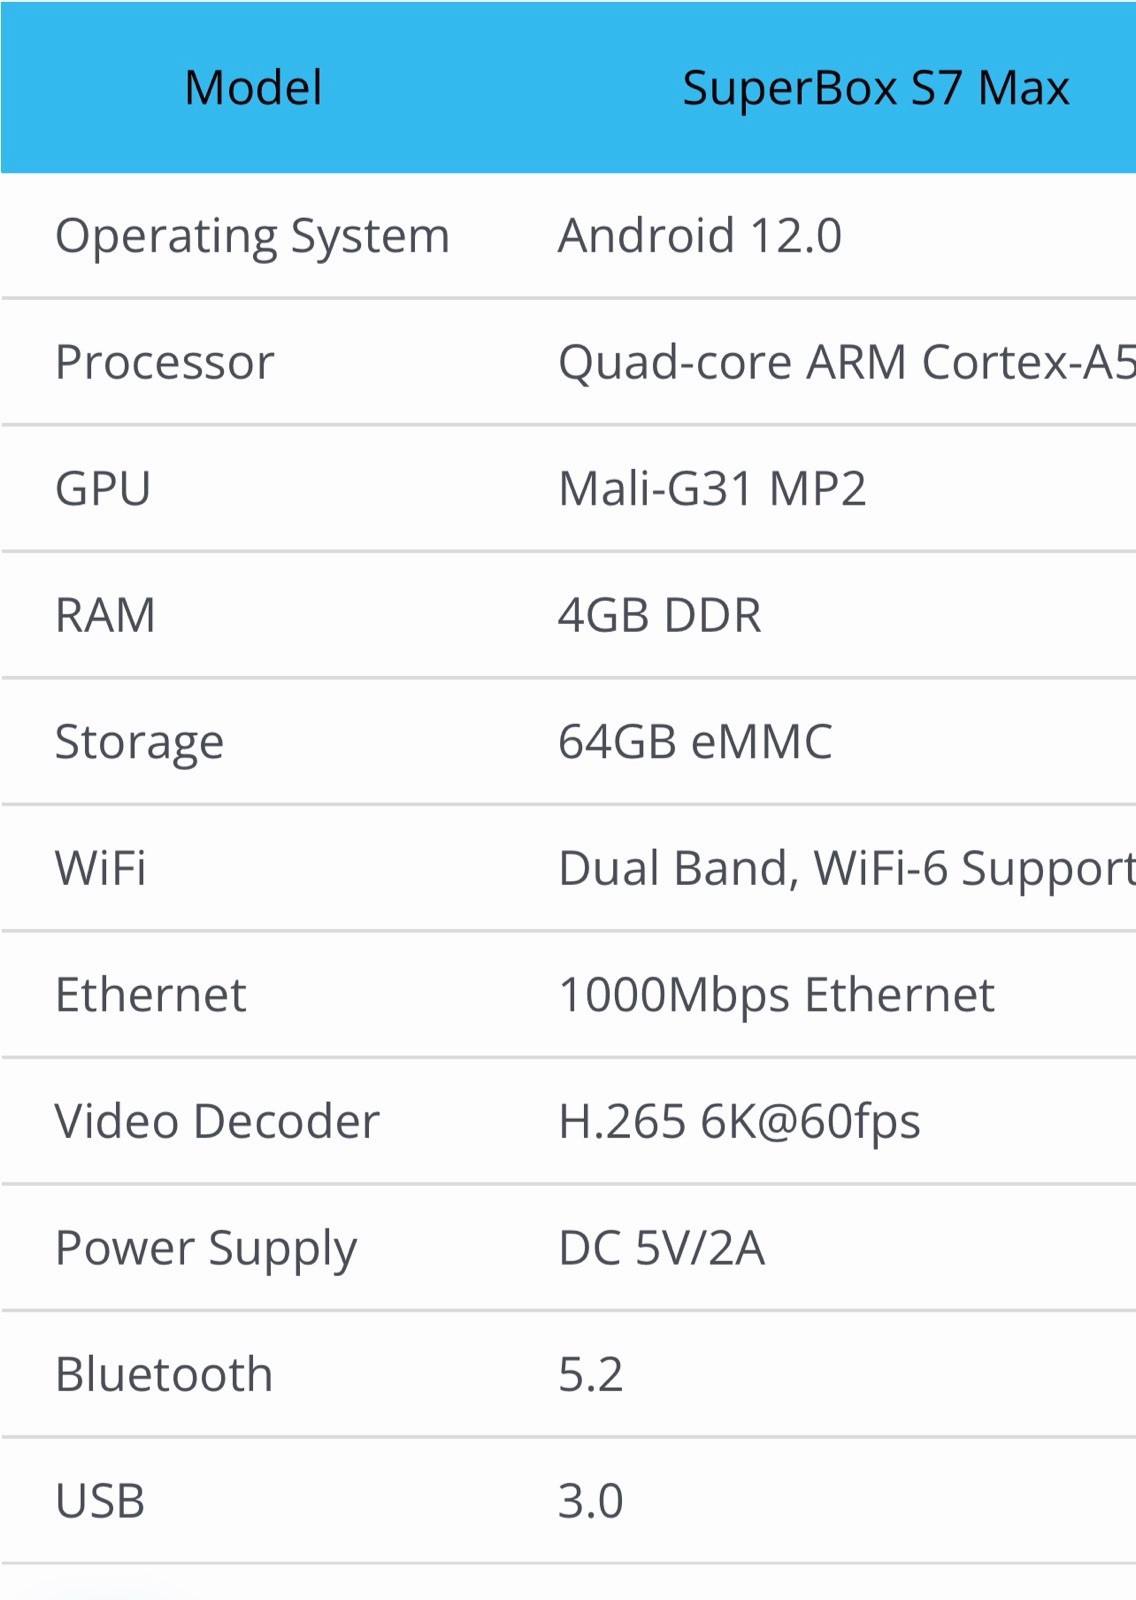The image size is (1136, 1600).
Task: Select the Model header cell
Action: (x=253, y=88)
